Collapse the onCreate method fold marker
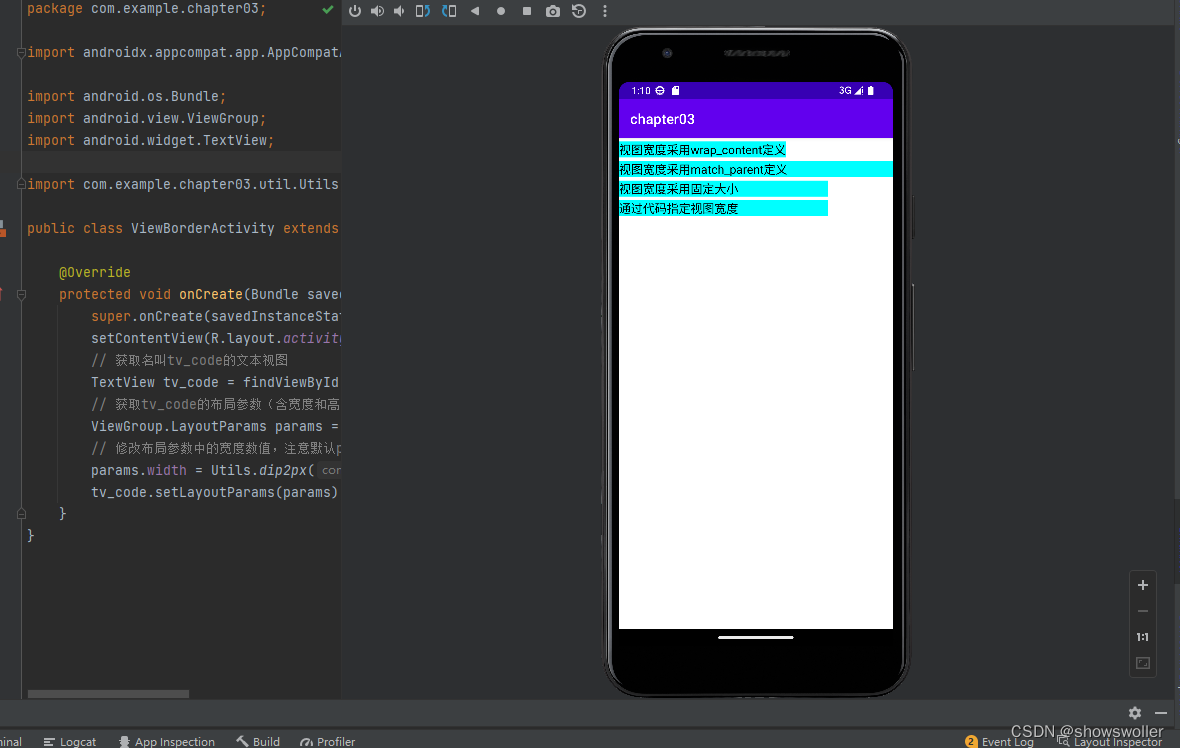 [21, 295]
